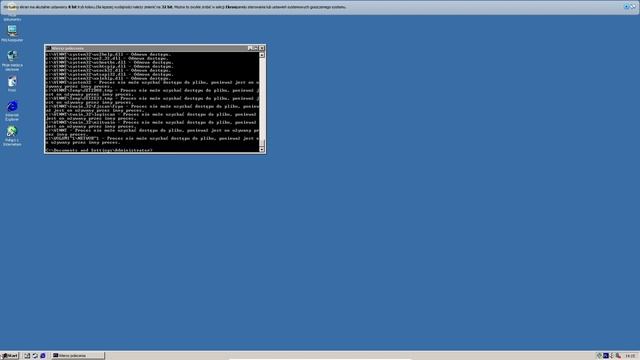Image resolution: width=640 pixels, height=360 pixels.
Task: Close the Wiersz polecenia window
Action: pyautogui.click(x=262, y=48)
